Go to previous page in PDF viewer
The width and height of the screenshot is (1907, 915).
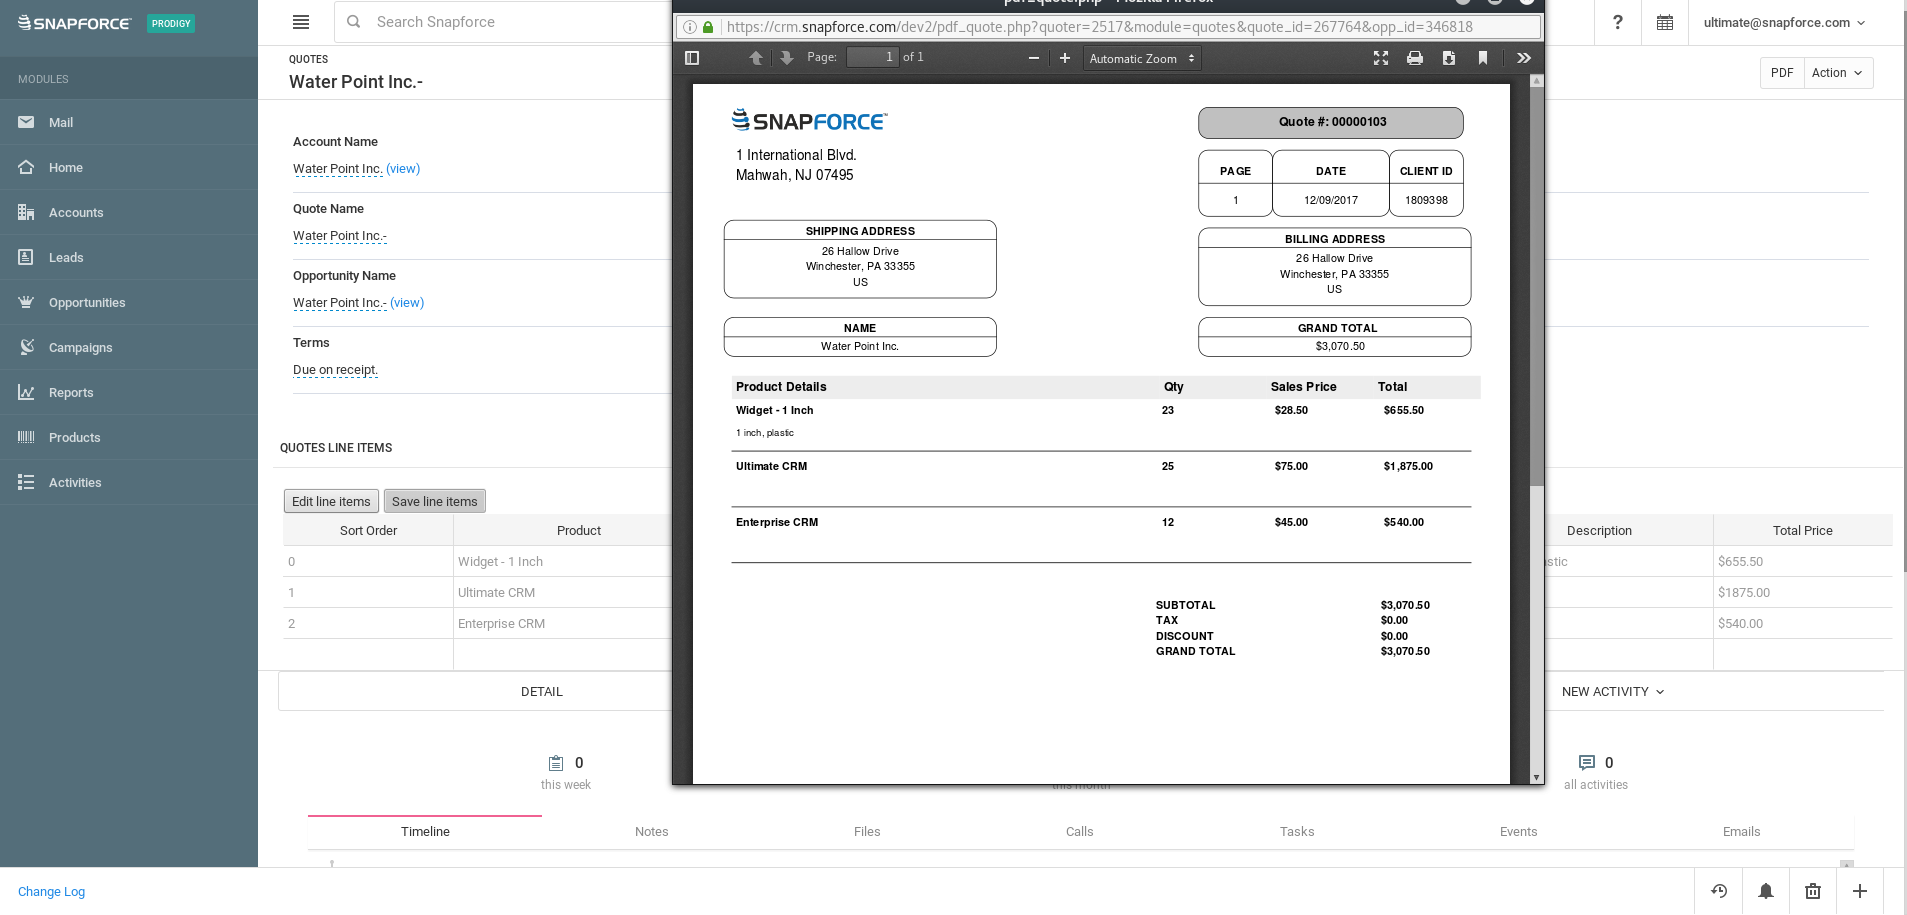(x=756, y=58)
